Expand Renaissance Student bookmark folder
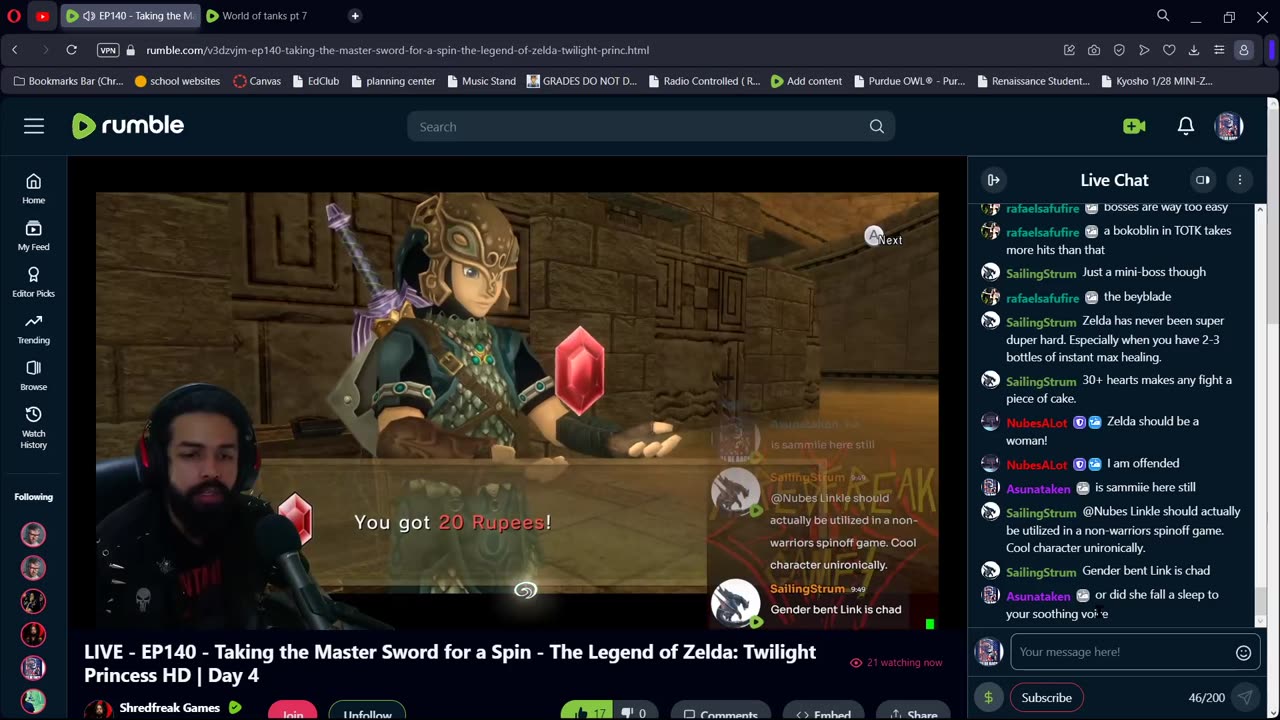1280x720 pixels. (1033, 81)
